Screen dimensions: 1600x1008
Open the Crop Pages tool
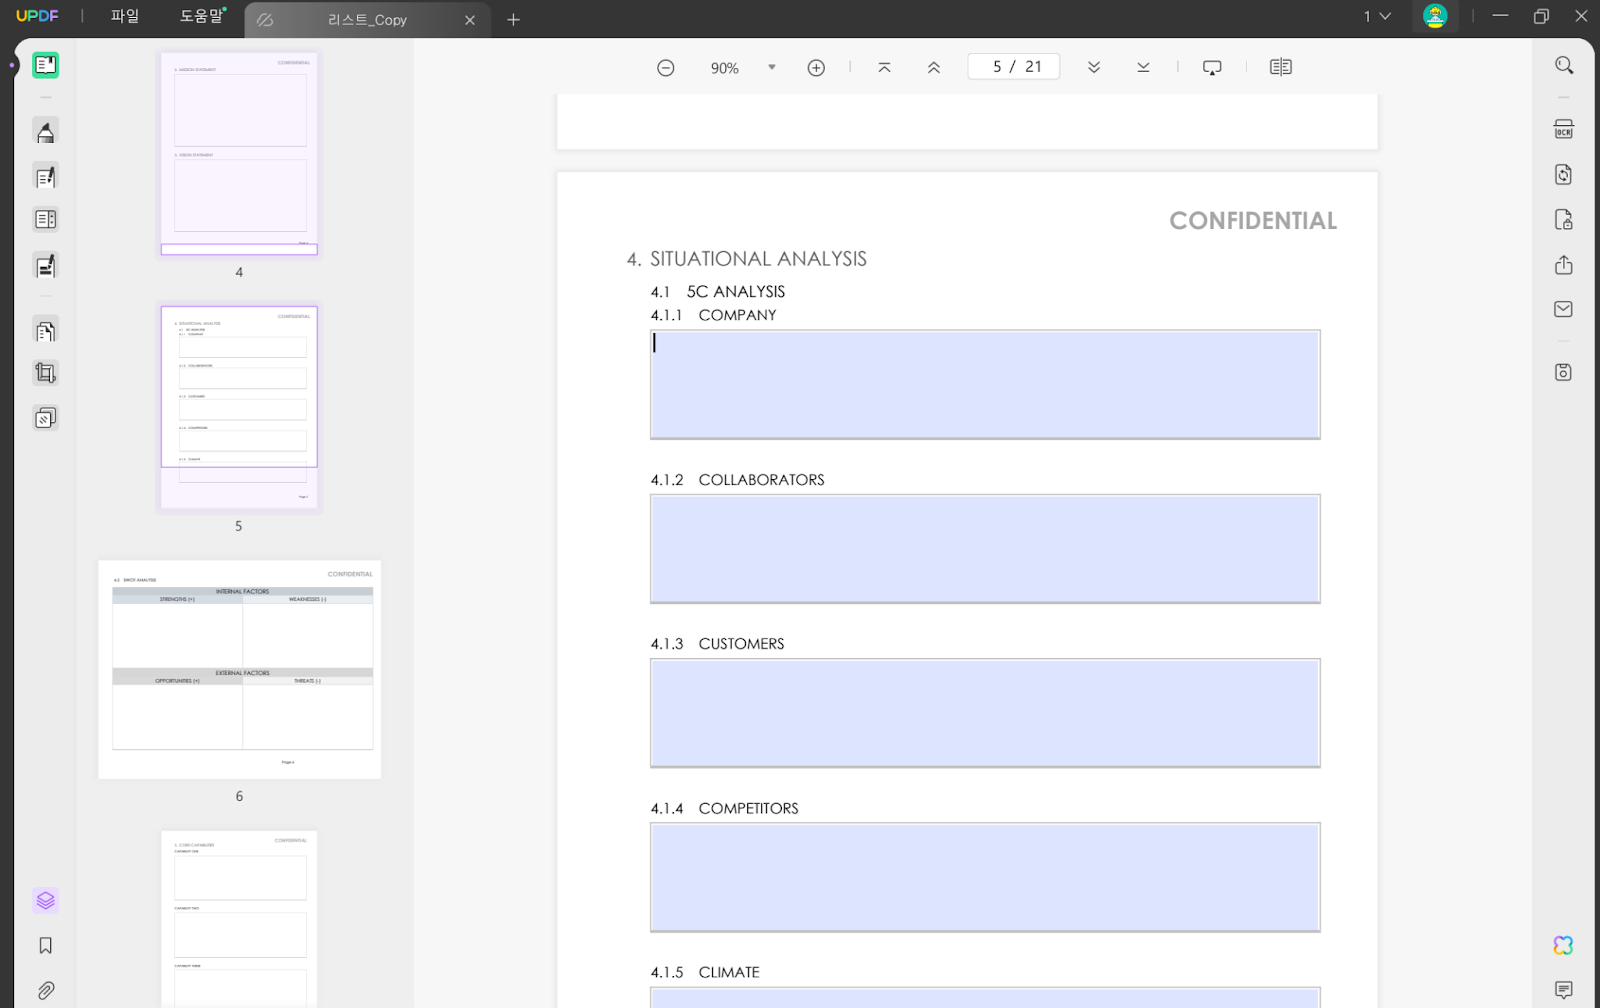[45, 374]
